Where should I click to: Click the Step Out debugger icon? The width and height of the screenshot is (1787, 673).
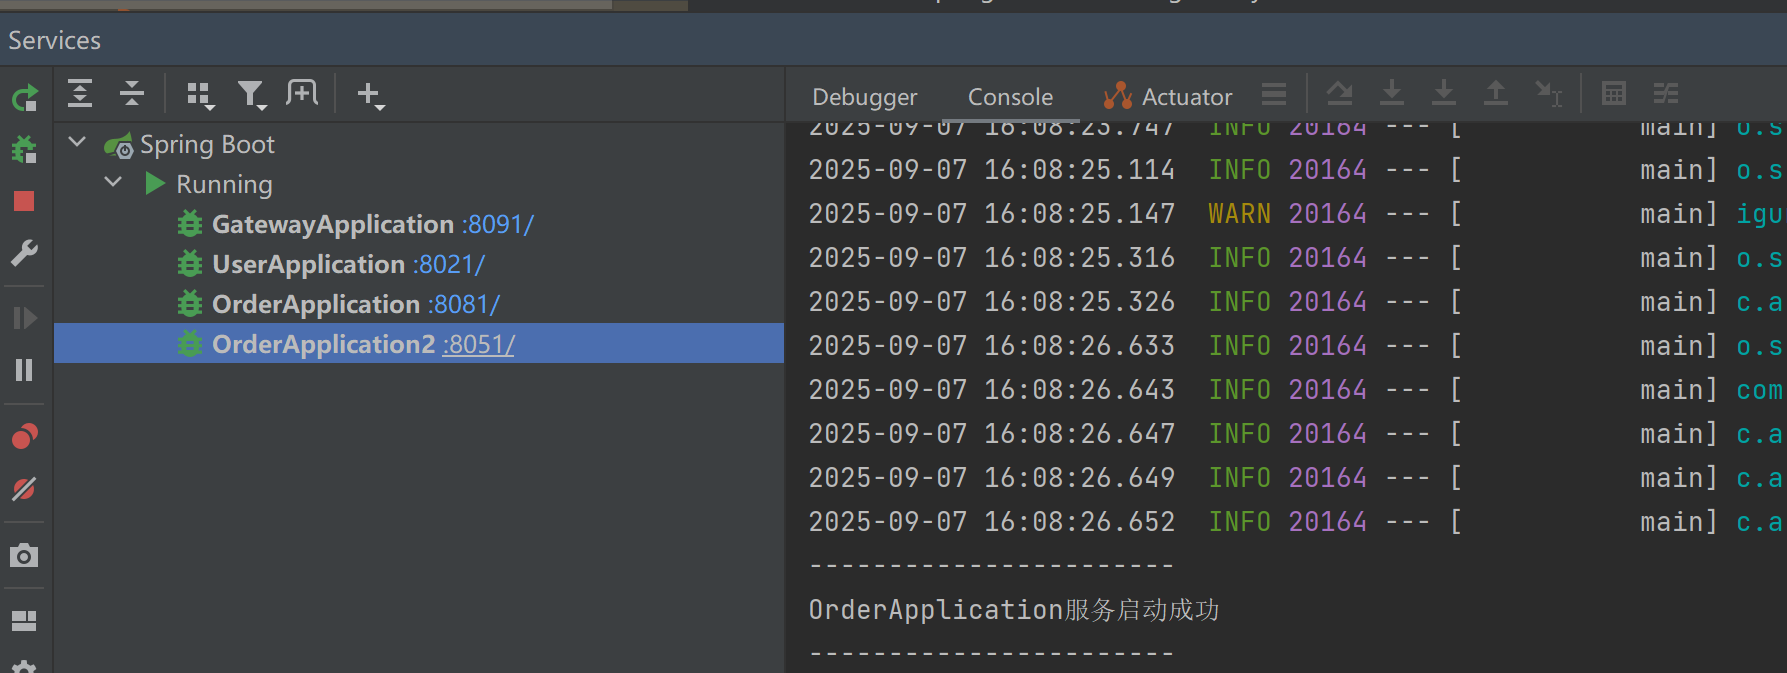[1496, 93]
